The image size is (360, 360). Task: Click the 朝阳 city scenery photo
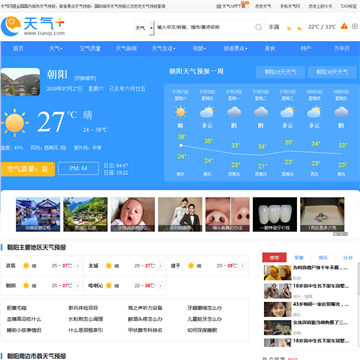(x=20, y=82)
